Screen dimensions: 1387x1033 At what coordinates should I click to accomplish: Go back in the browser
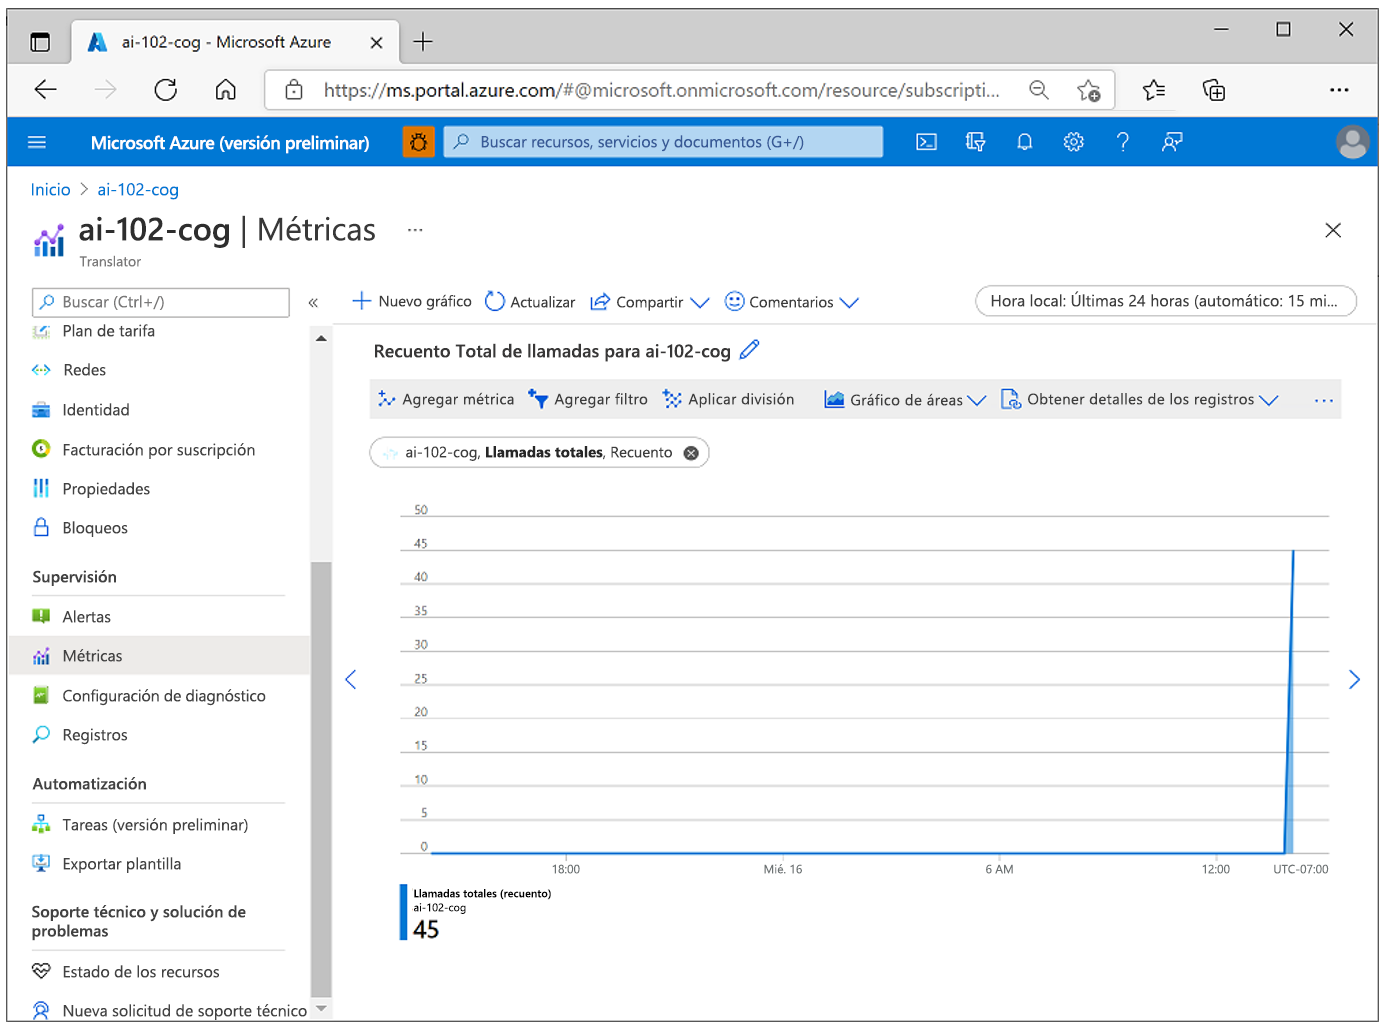(x=46, y=90)
